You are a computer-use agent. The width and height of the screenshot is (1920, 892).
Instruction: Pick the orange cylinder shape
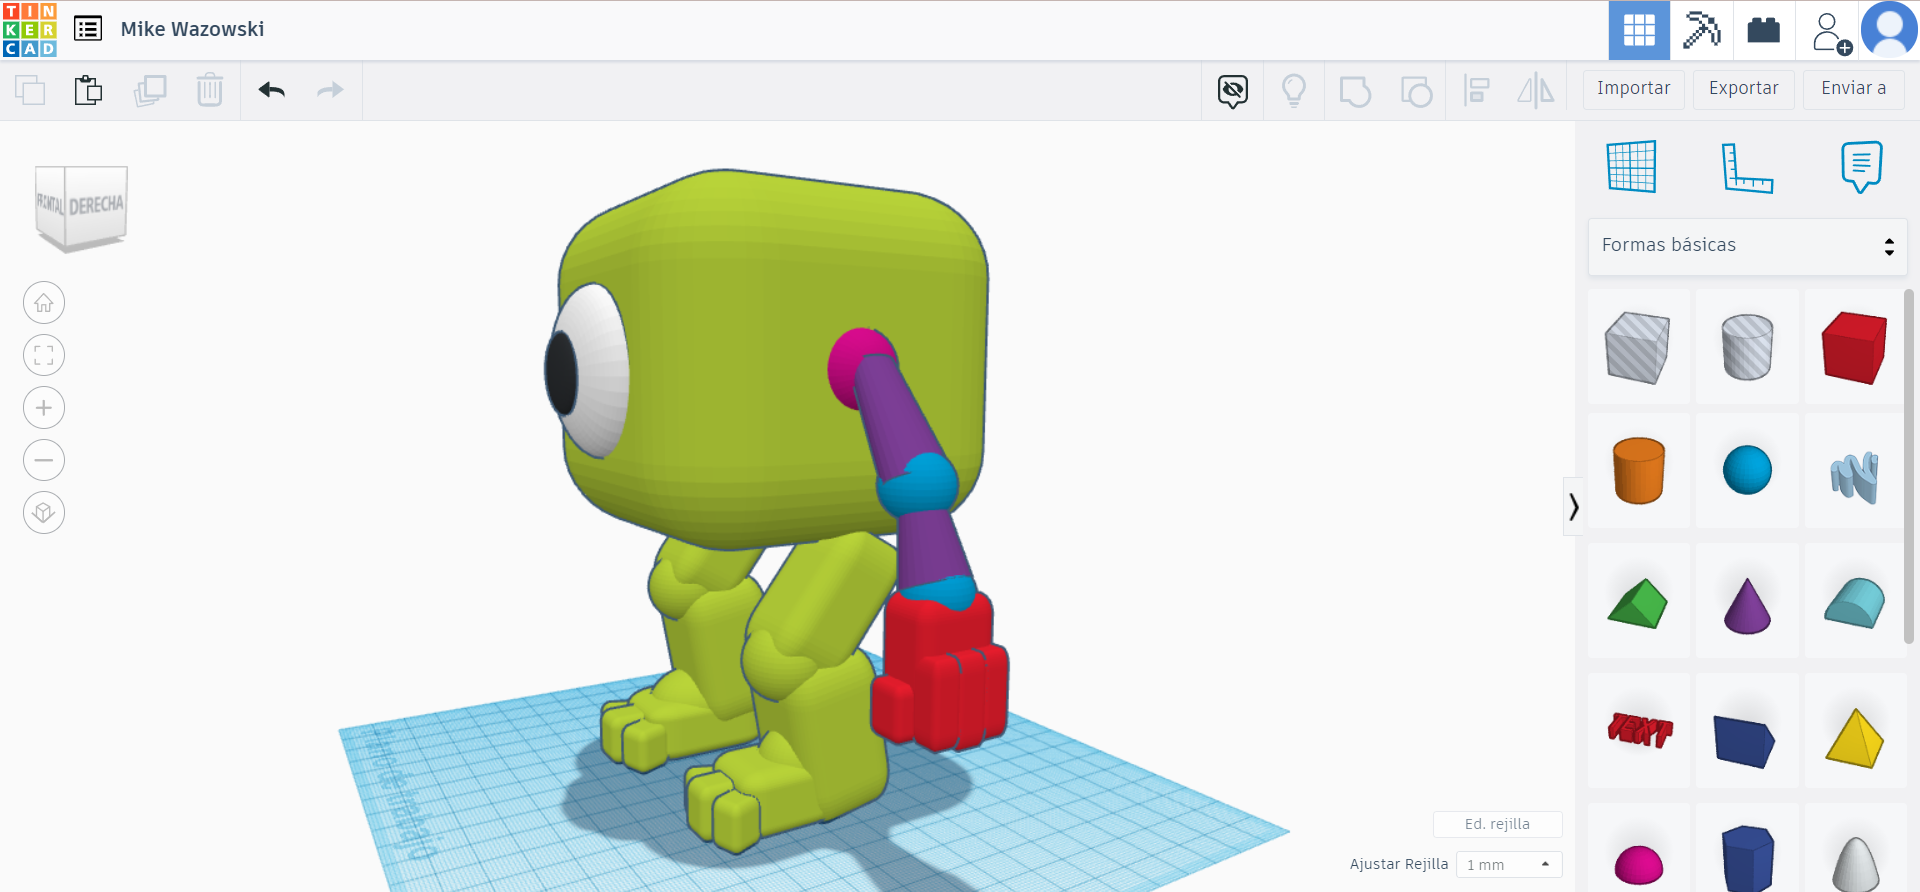coord(1638,470)
